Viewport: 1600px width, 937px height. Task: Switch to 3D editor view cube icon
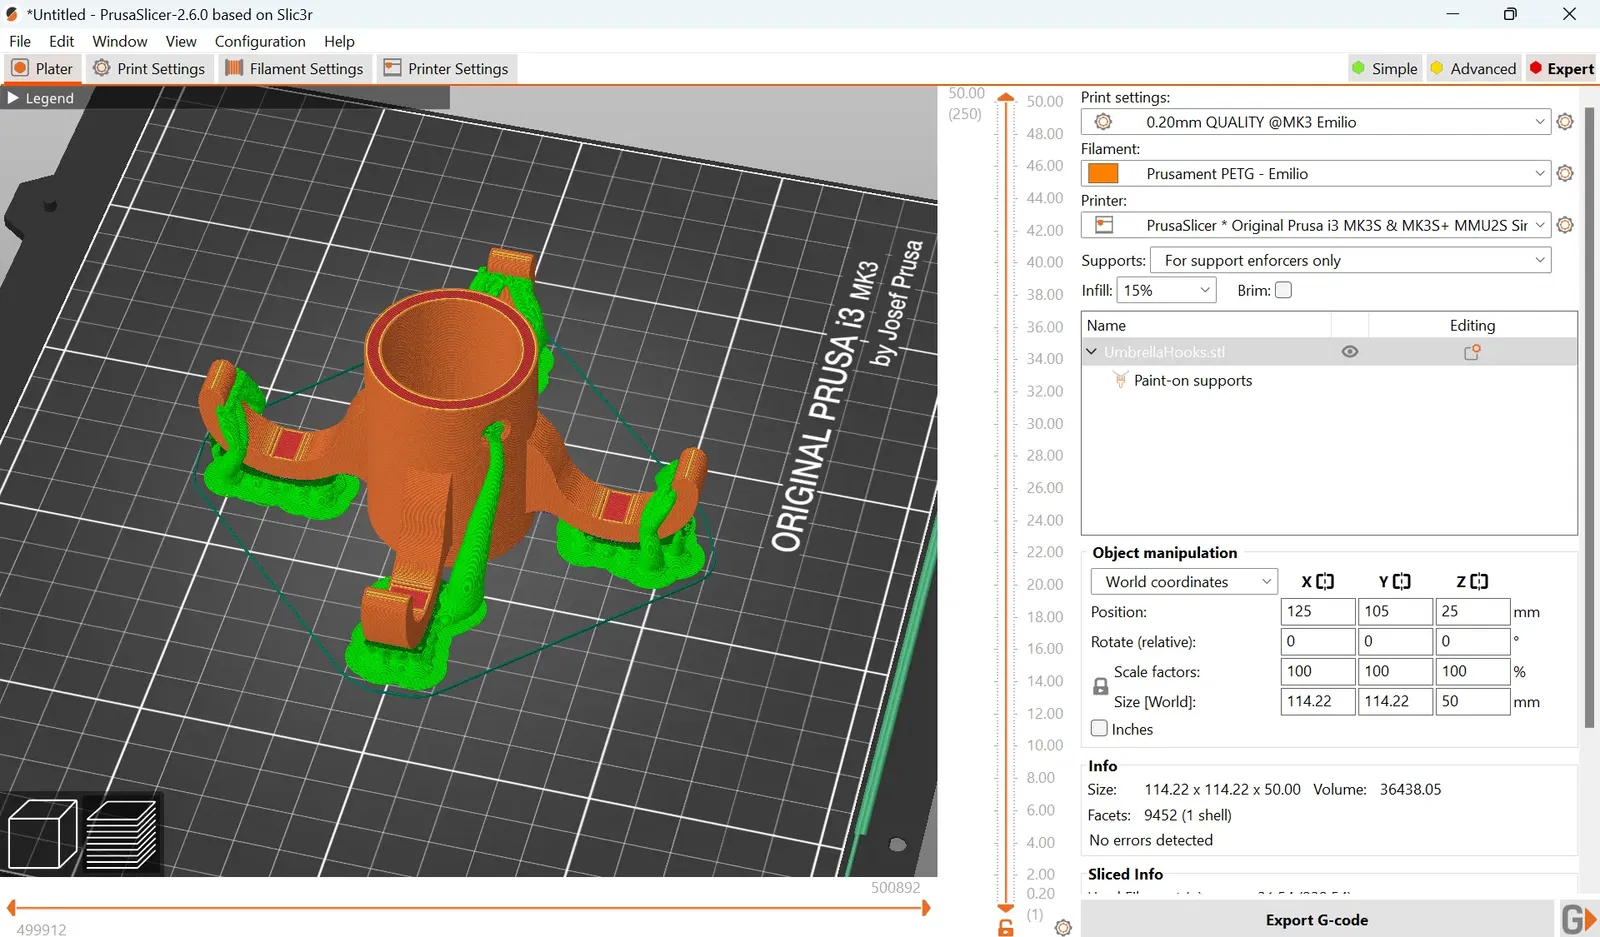[x=42, y=834]
